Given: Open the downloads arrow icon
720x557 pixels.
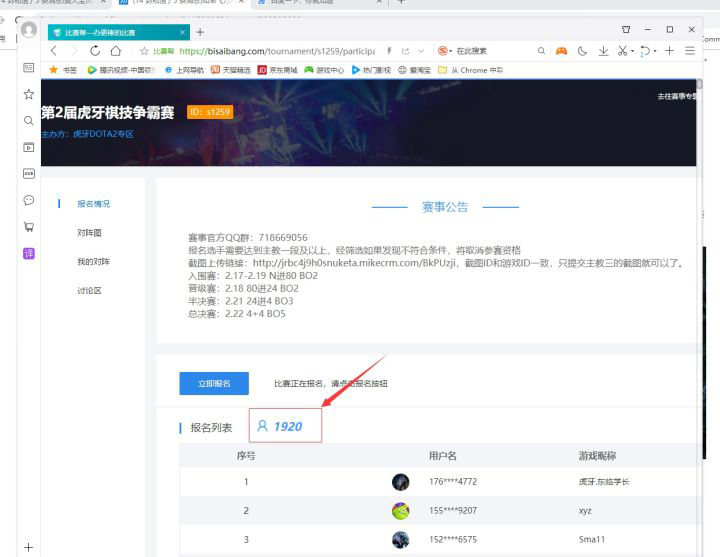Looking at the screenshot, I should 603,50.
